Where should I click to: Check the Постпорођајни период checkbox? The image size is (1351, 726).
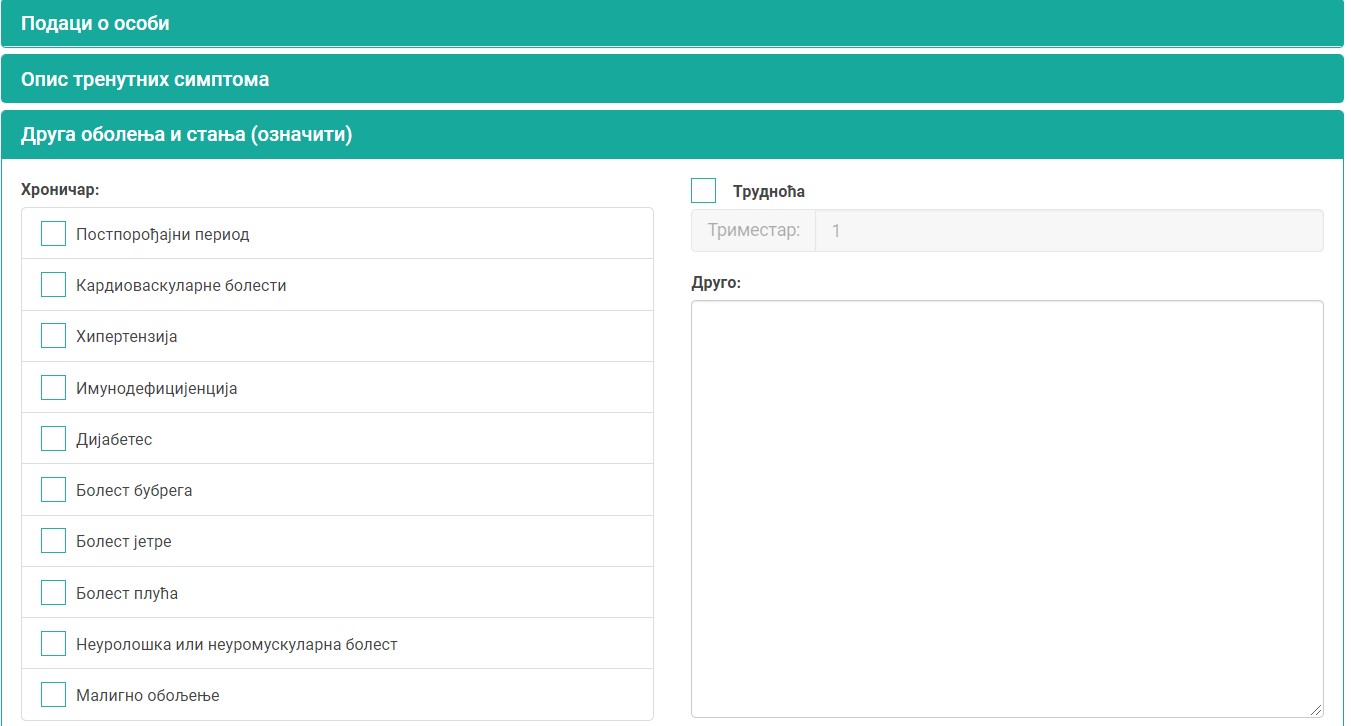click(53, 234)
